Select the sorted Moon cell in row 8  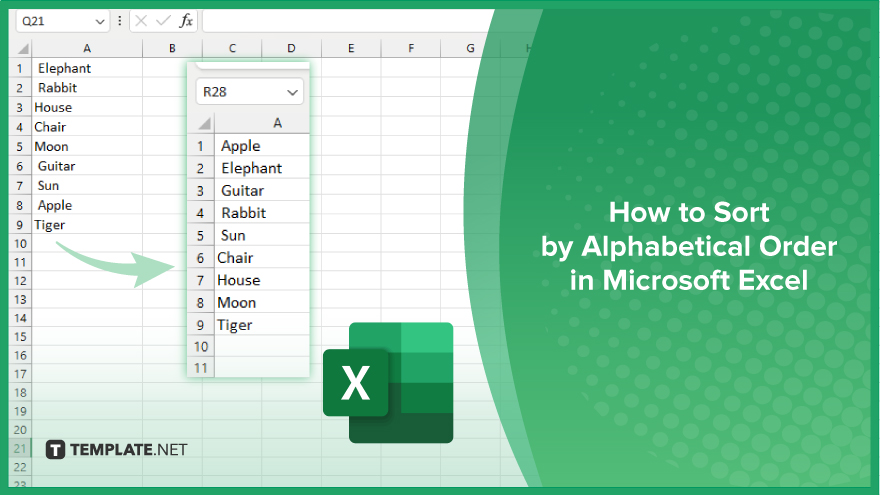tap(262, 302)
